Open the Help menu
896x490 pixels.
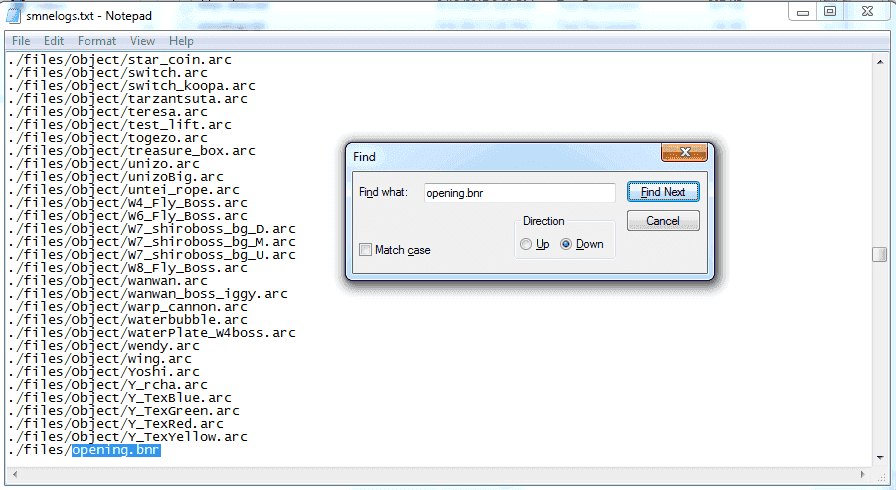(x=181, y=41)
